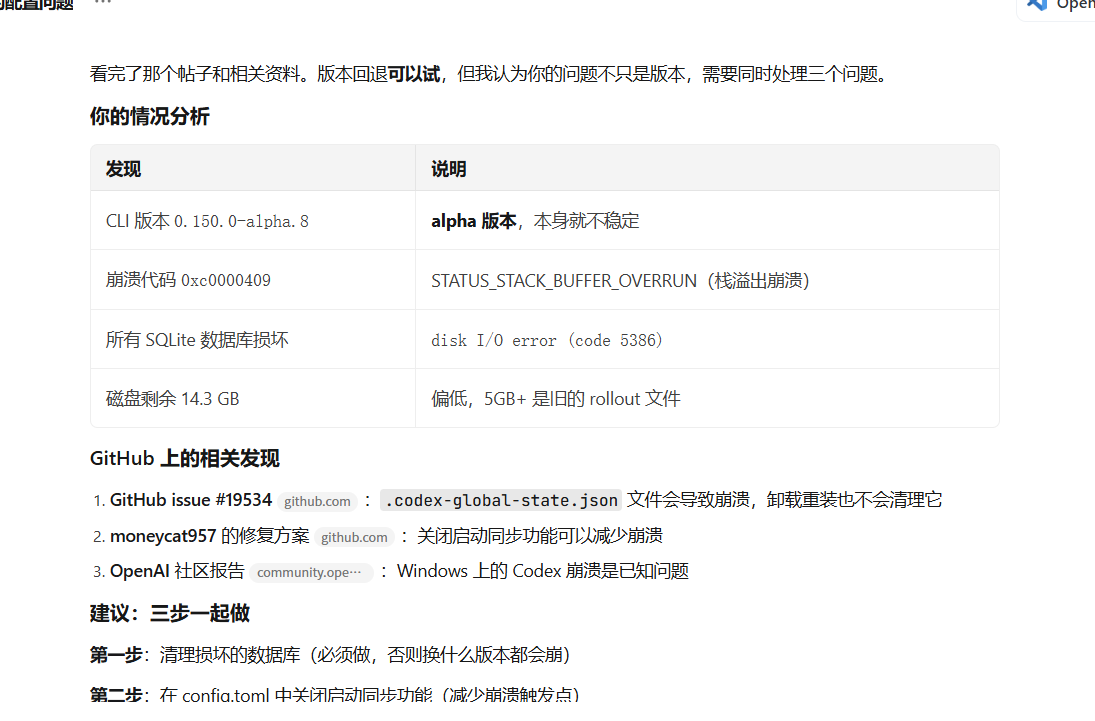Select cell "崩溃代码 0xc0000409"

[253, 280]
